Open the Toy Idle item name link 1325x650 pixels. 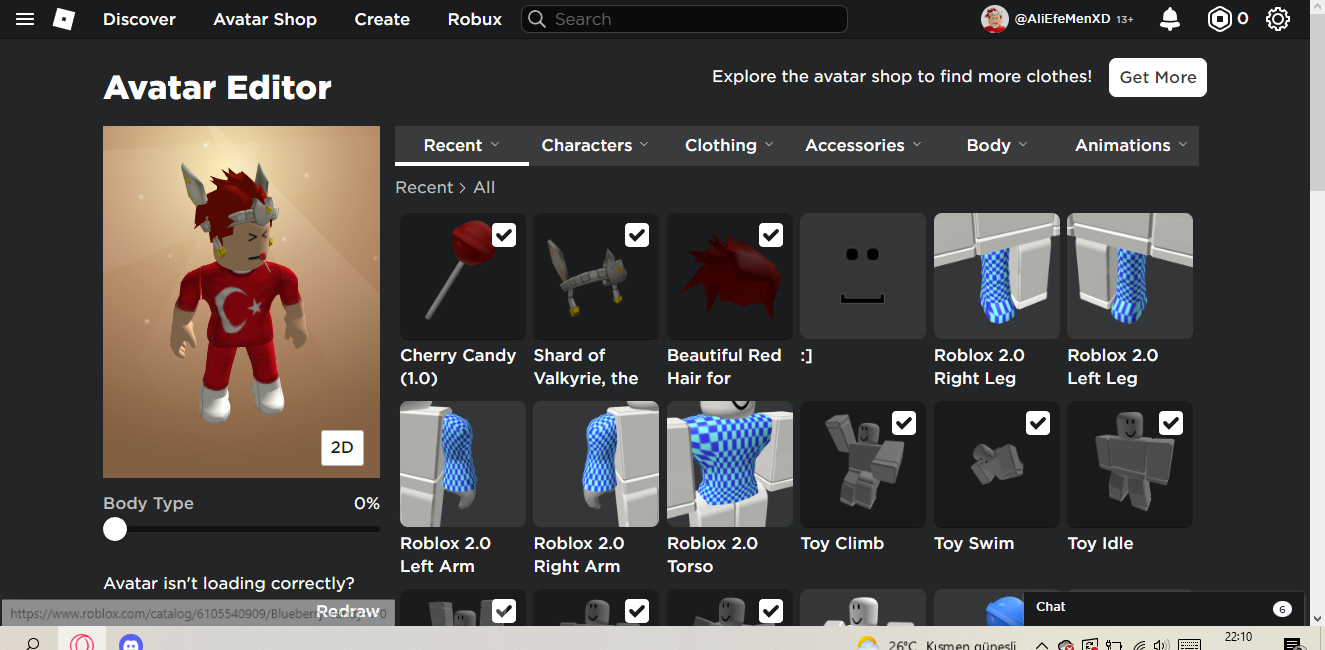1100,543
